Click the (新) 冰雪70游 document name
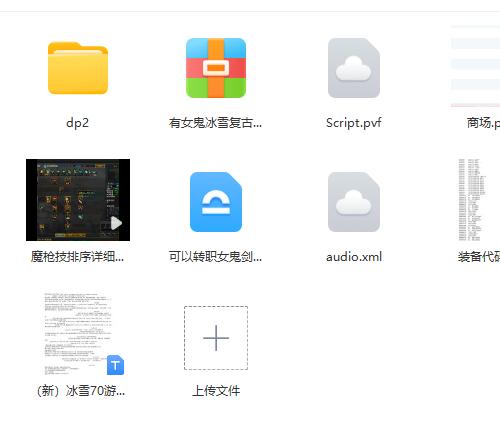The height and width of the screenshot is (439, 500). tap(81, 391)
